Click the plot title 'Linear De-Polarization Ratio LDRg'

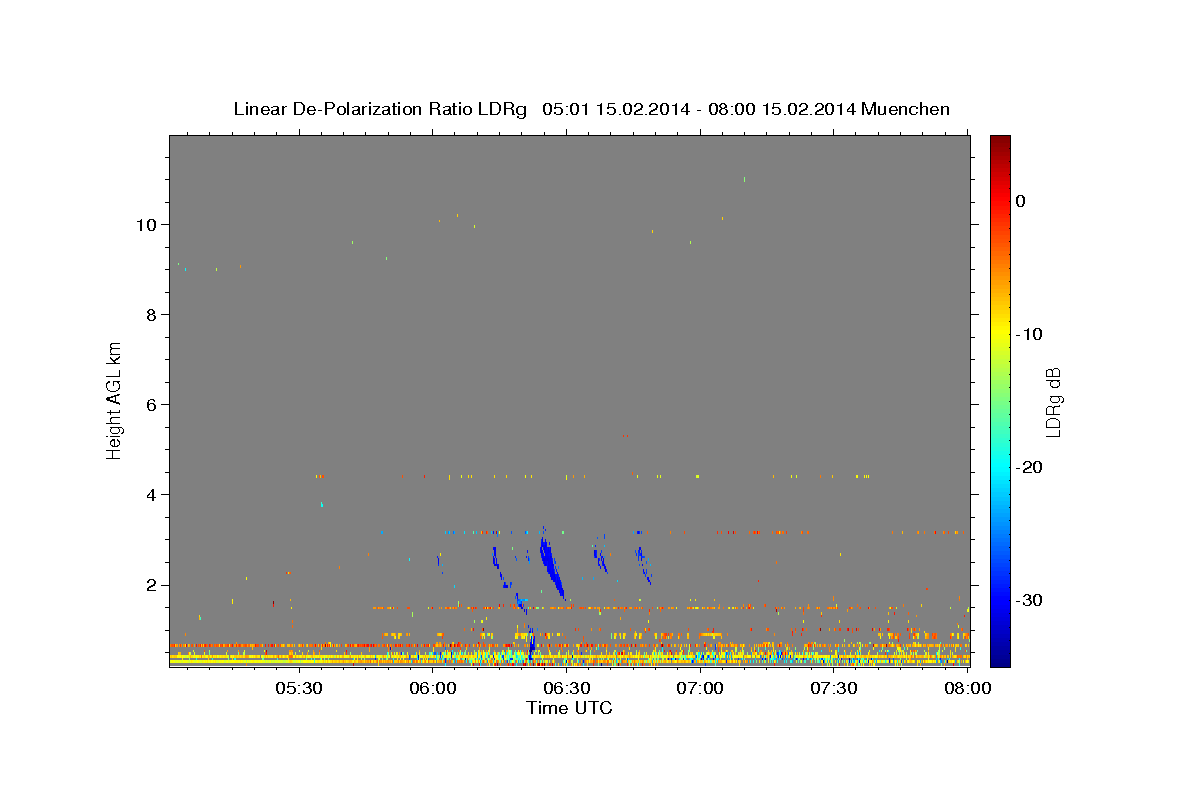pos(380,109)
